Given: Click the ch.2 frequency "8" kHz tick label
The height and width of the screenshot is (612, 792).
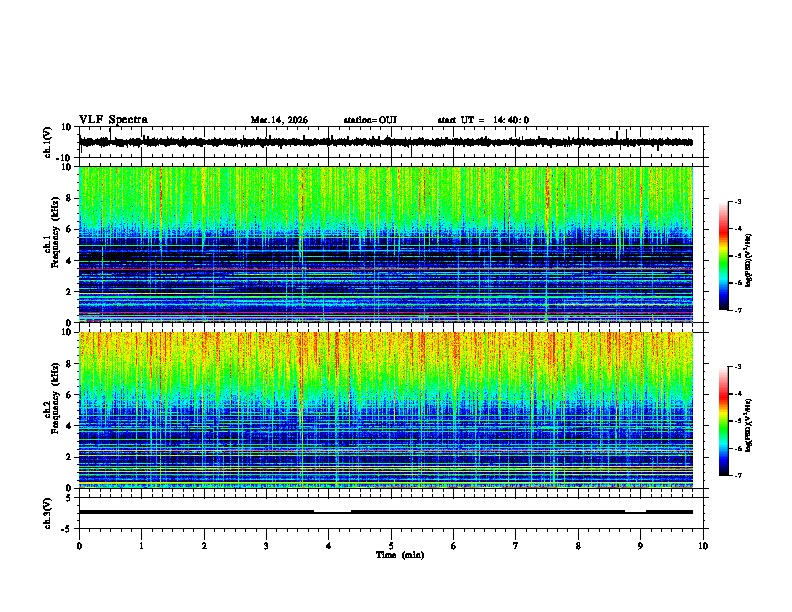Looking at the screenshot, I should pyautogui.click(x=69, y=364).
